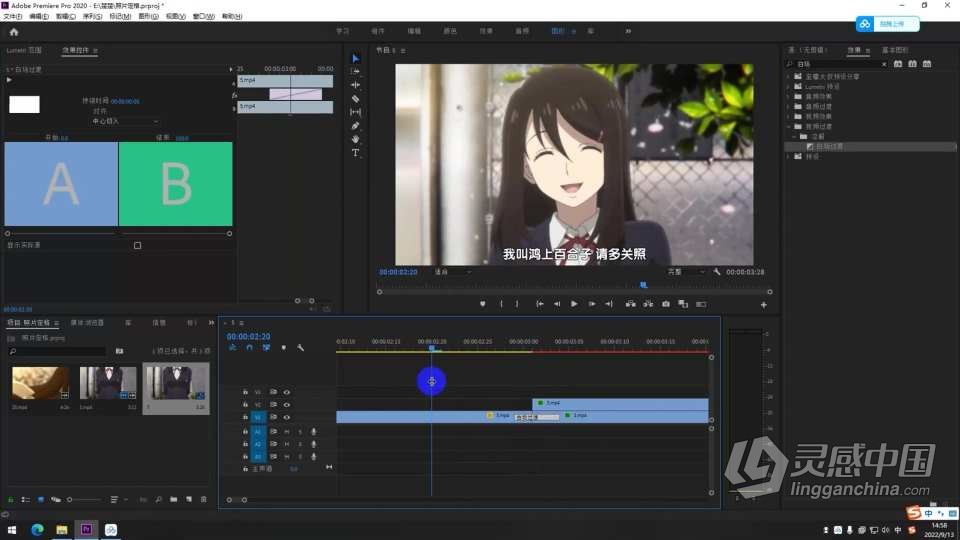Open the 文件 (File) menu
Viewport: 960px width, 540px height.
[x=13, y=17]
